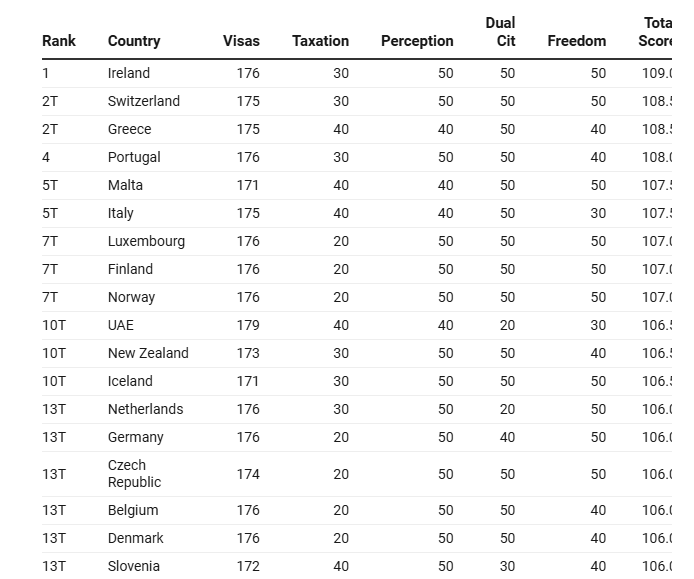Select the Portugal country cell
The image size is (694, 579).
pyautogui.click(x=134, y=157)
